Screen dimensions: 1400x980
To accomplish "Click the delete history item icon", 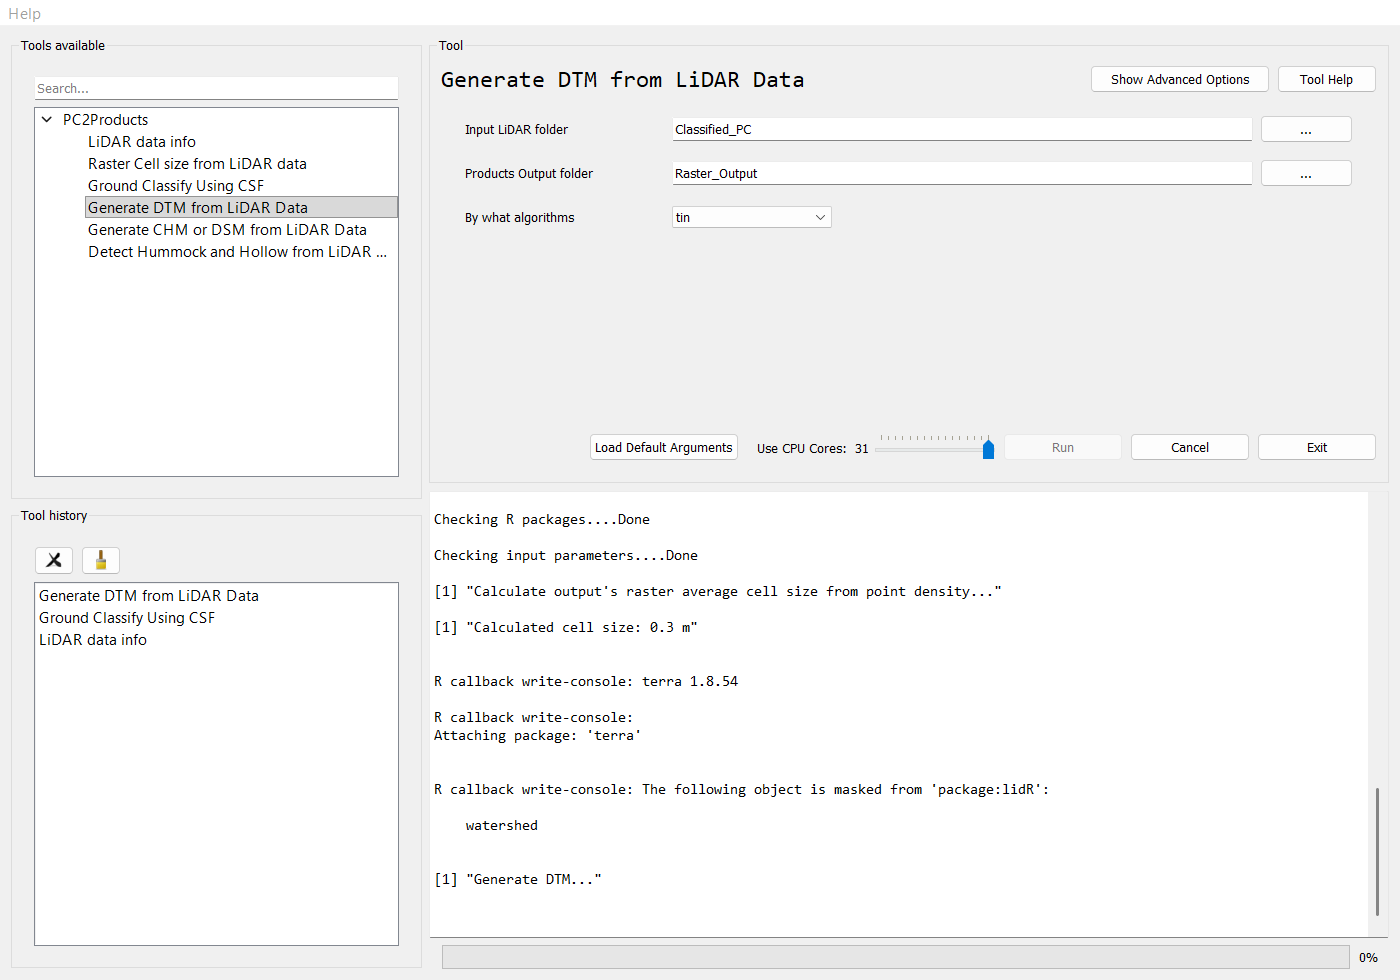I will click(x=54, y=560).
